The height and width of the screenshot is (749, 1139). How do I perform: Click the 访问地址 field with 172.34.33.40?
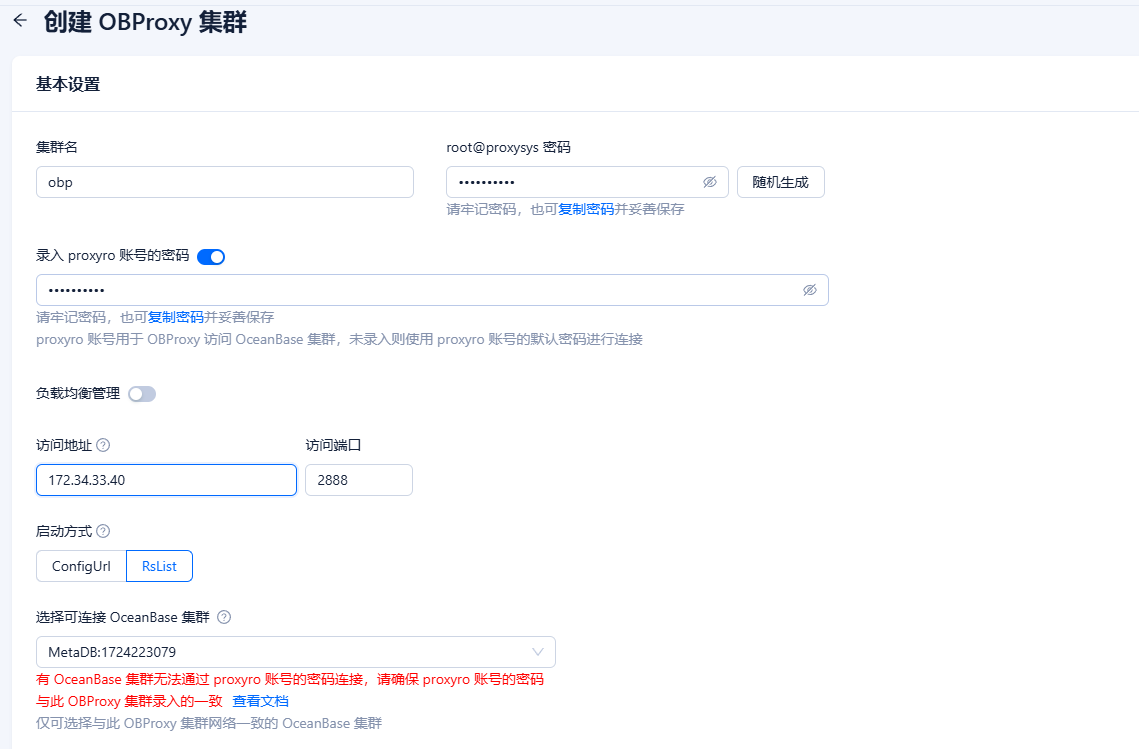166,480
